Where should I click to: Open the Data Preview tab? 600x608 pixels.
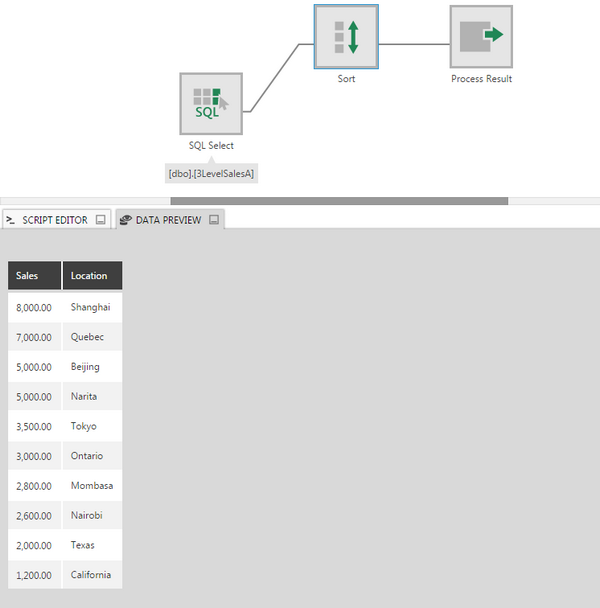167,220
